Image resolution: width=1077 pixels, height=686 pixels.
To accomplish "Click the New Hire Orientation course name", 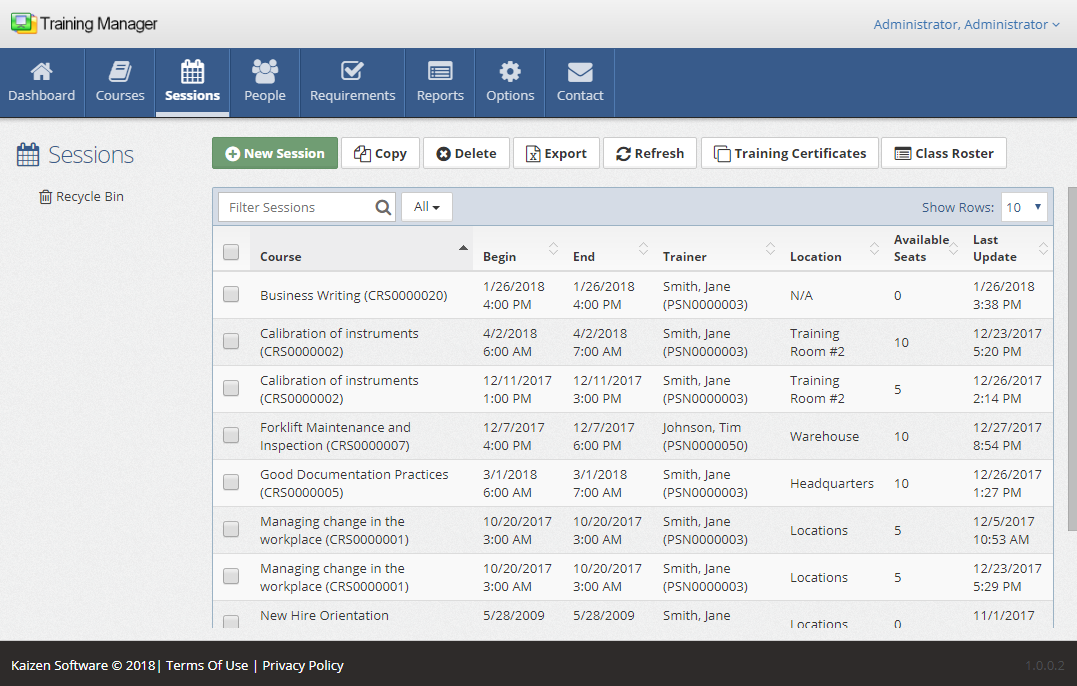I will 324,615.
